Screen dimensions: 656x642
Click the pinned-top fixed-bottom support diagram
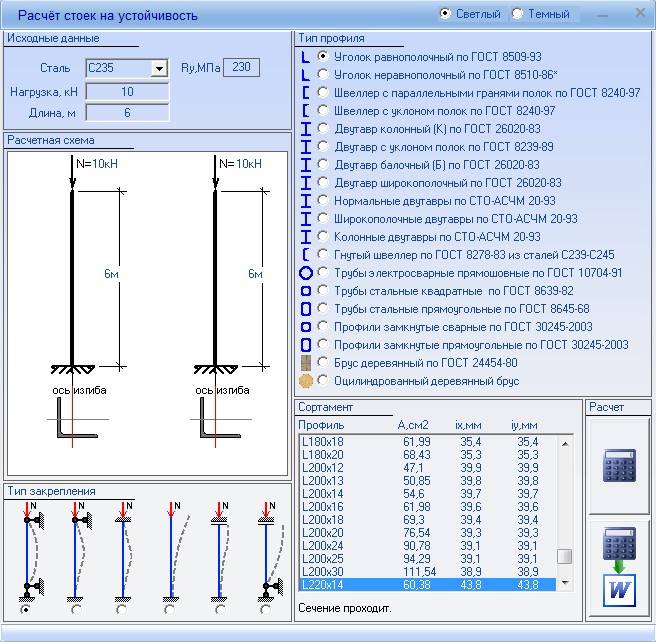[x=79, y=551]
